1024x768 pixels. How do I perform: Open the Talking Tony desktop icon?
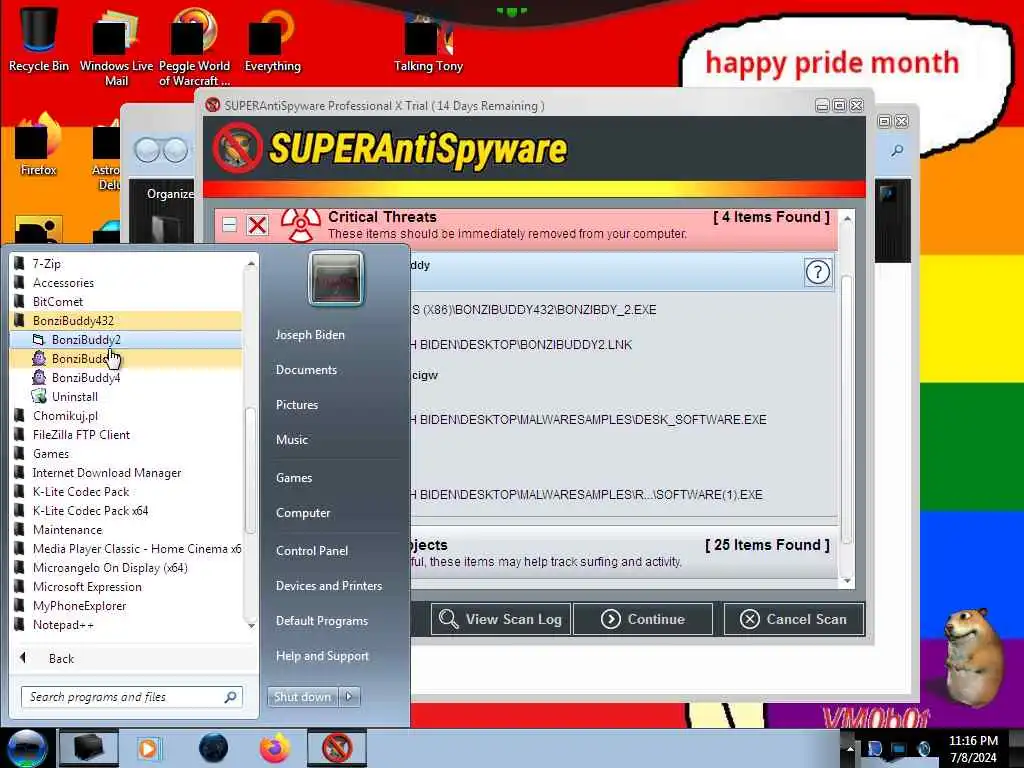tap(428, 42)
